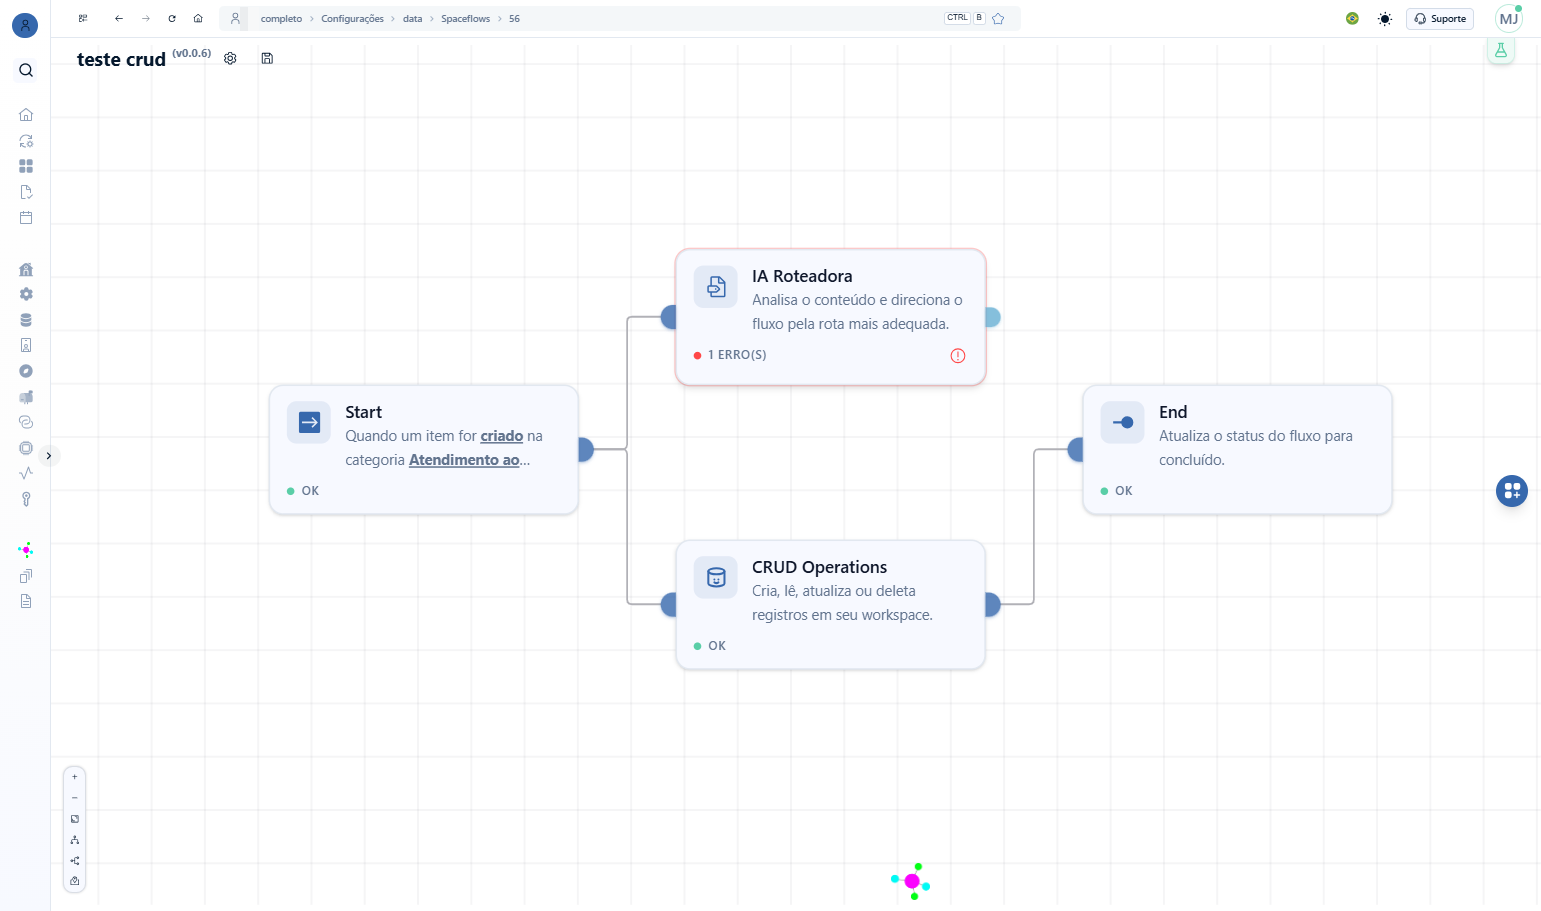Select the Start node
Screen dimensions: 1541x911
(424, 450)
